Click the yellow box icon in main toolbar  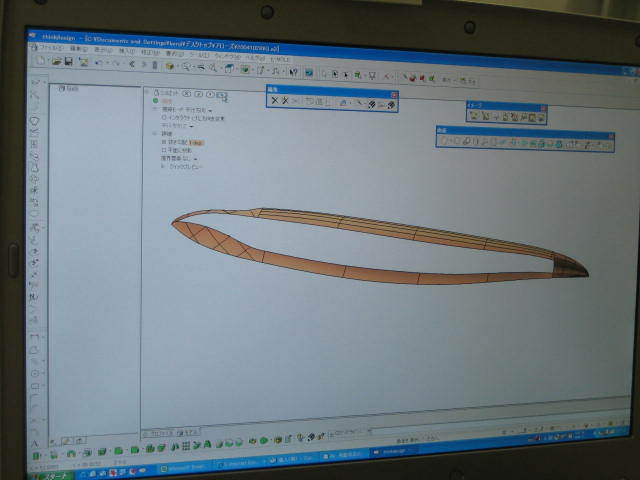pos(170,66)
